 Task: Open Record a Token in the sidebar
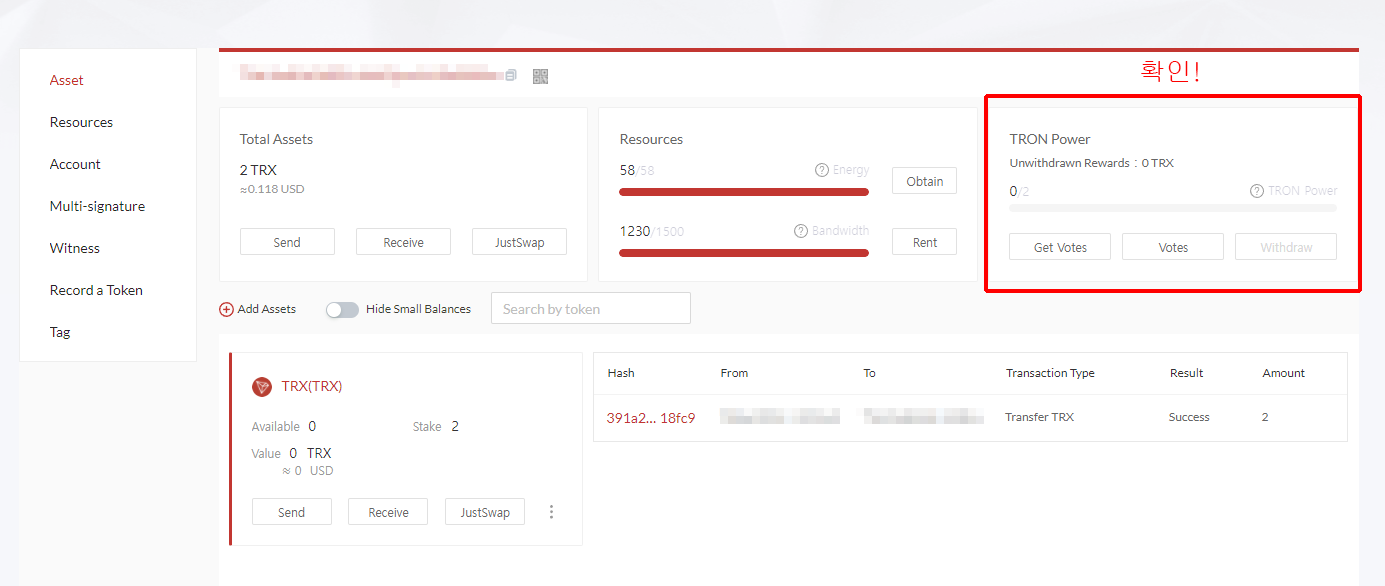pyautogui.click(x=96, y=290)
